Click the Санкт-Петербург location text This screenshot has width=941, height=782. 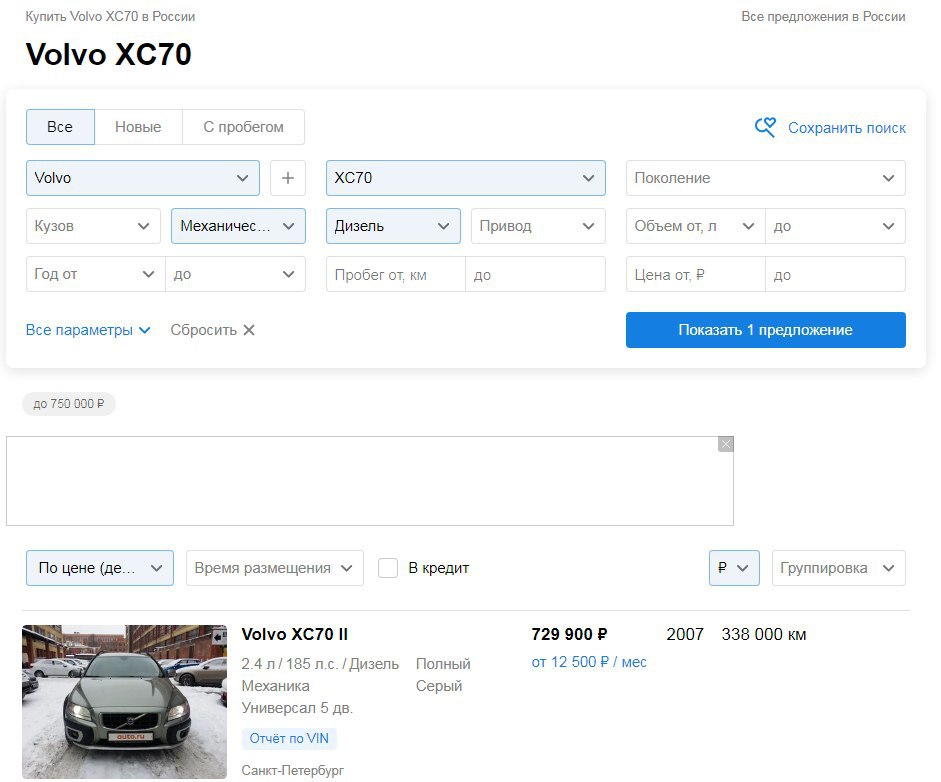point(293,770)
